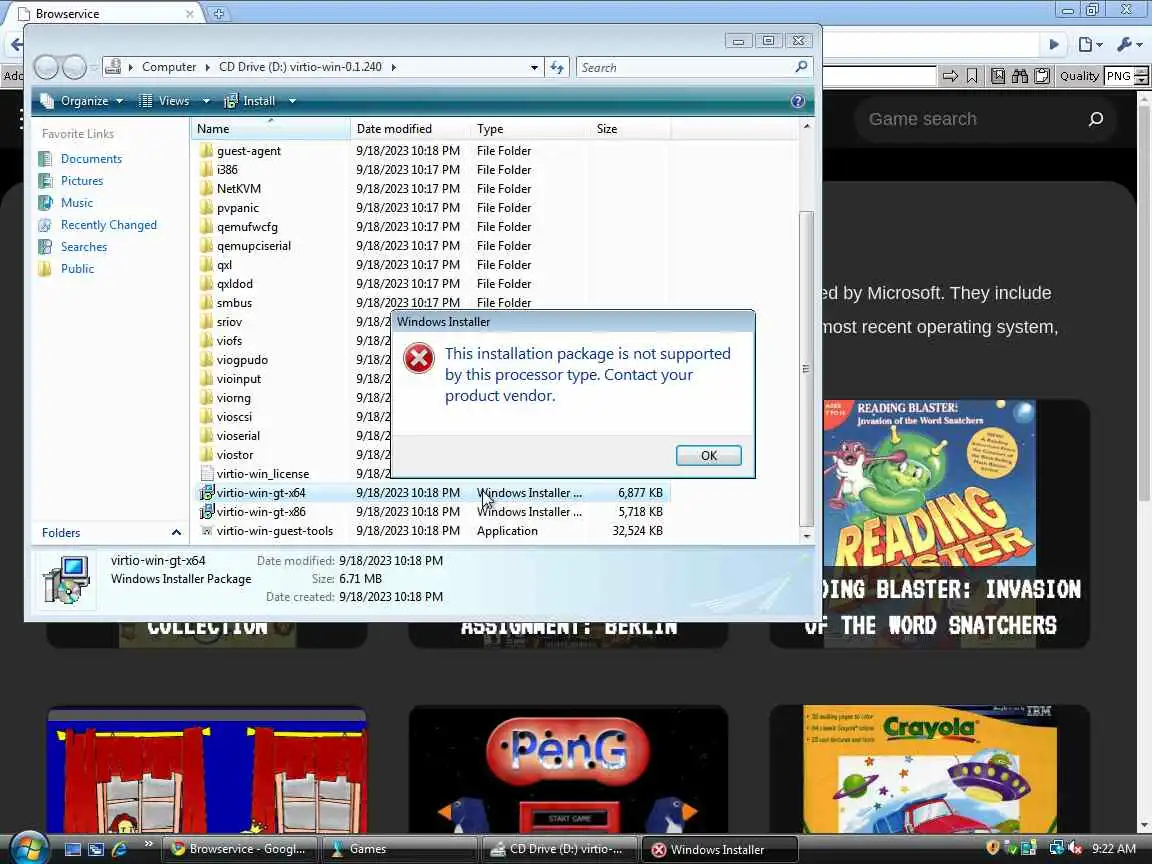1152x864 pixels.
Task: Click the Internet Explorer quick launch icon
Action: point(119,849)
